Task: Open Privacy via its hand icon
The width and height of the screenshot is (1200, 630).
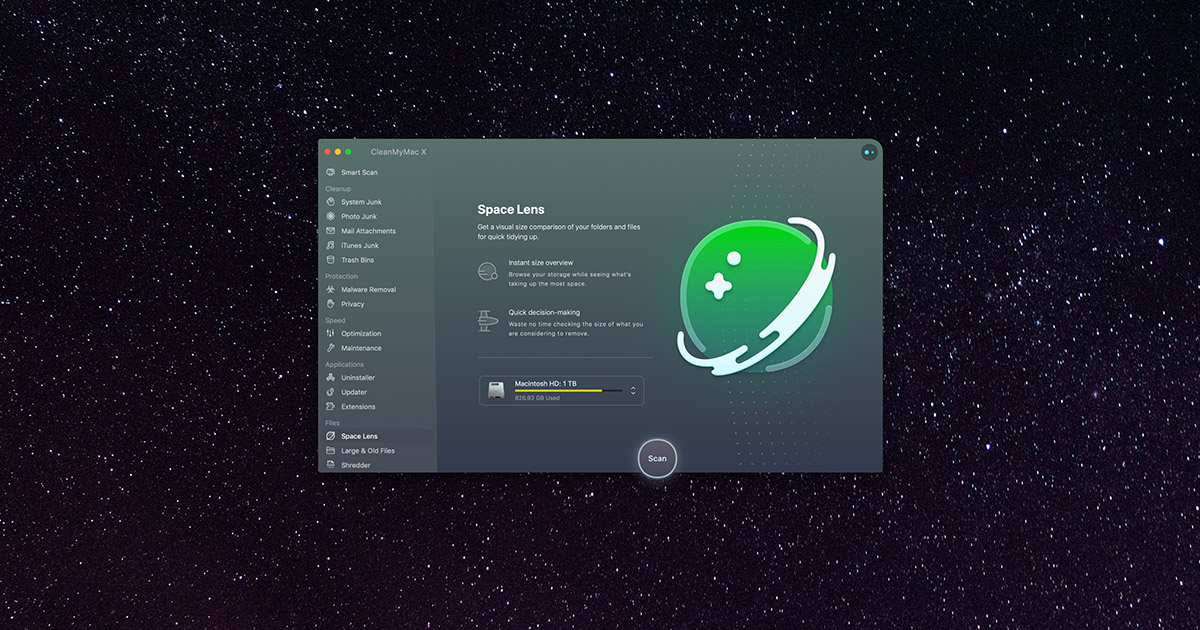Action: pyautogui.click(x=330, y=304)
